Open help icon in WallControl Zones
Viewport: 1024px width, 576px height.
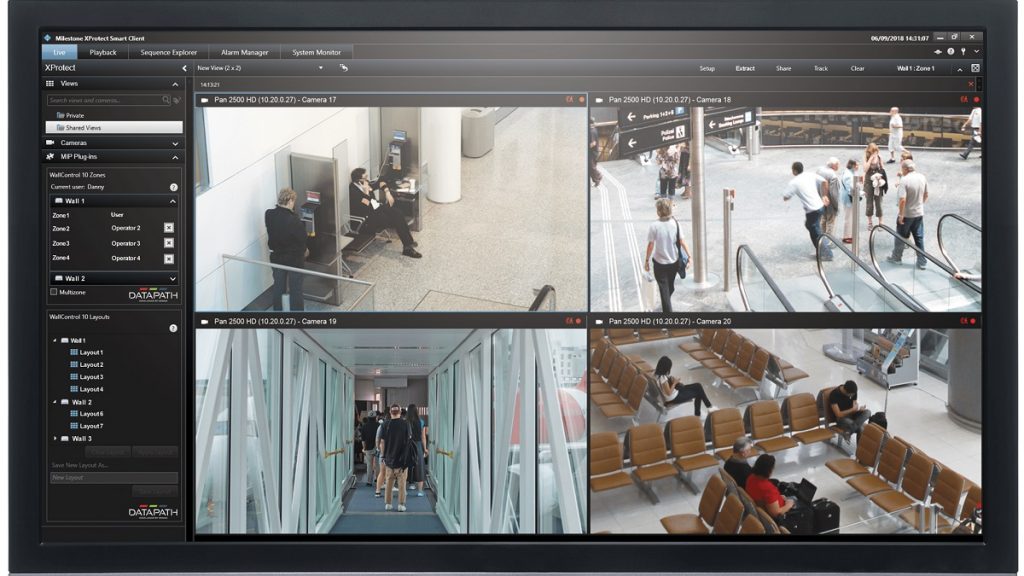click(x=174, y=187)
